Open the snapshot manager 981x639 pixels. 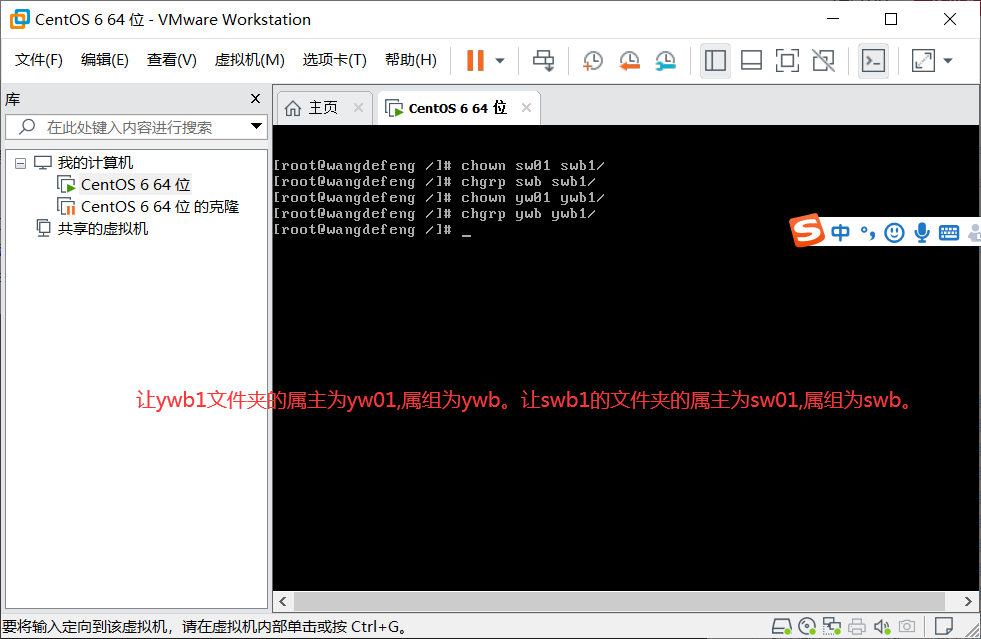(665, 61)
